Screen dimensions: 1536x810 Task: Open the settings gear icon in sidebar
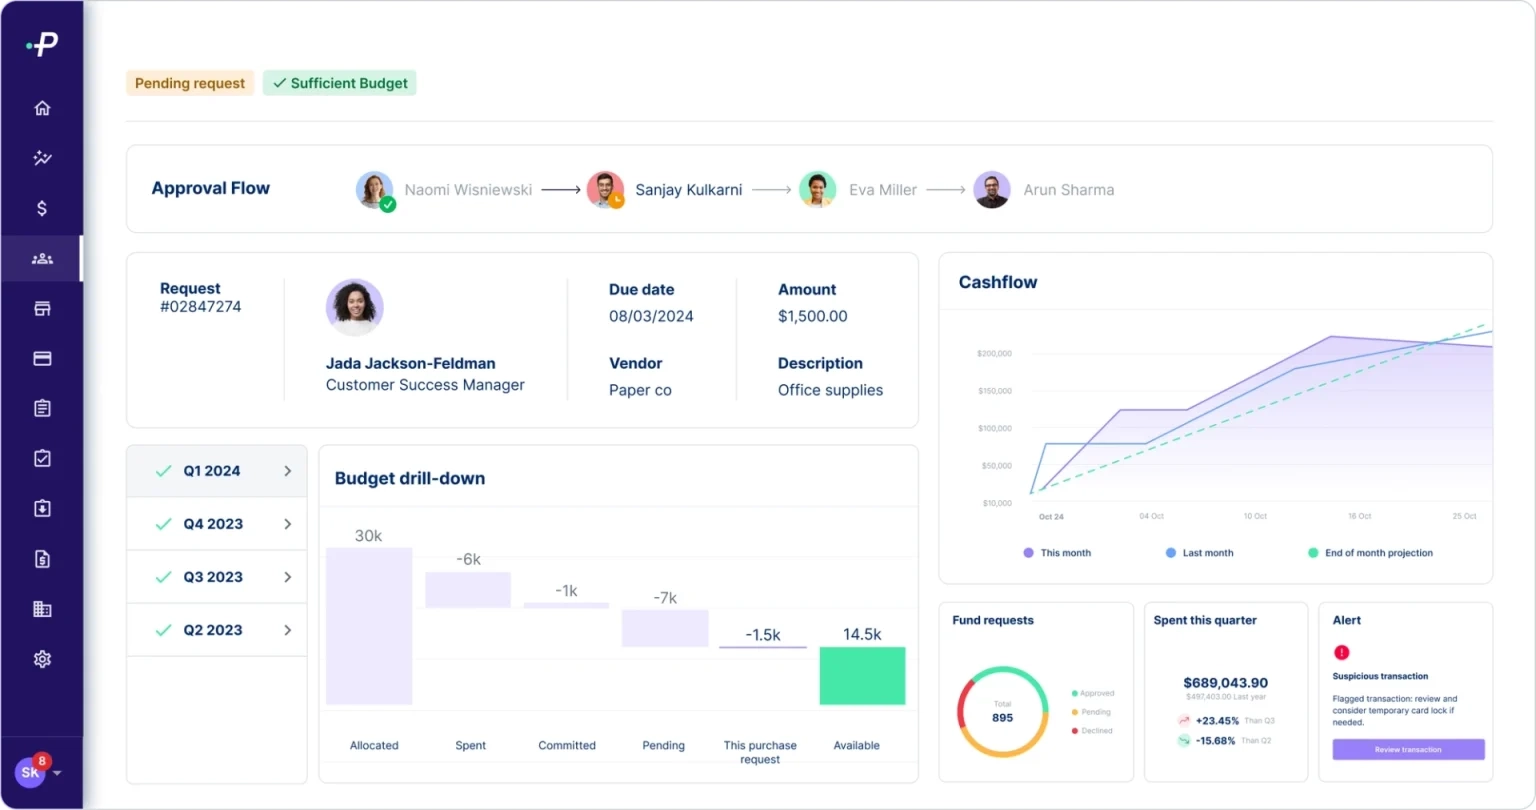42,659
